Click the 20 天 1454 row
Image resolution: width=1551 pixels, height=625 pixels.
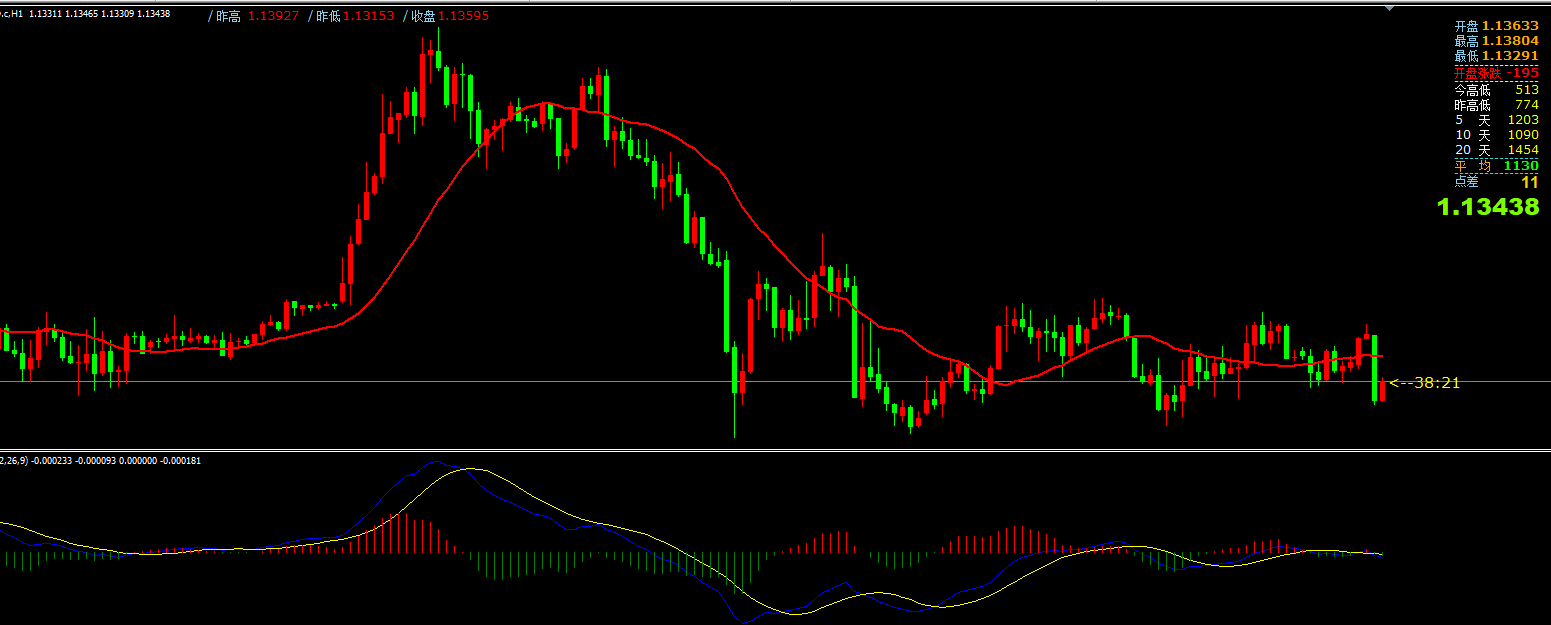[x=1496, y=150]
